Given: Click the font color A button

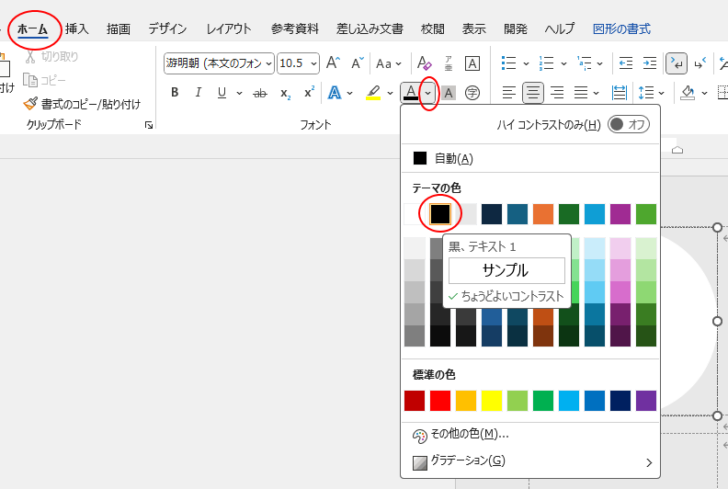Looking at the screenshot, I should [410, 93].
